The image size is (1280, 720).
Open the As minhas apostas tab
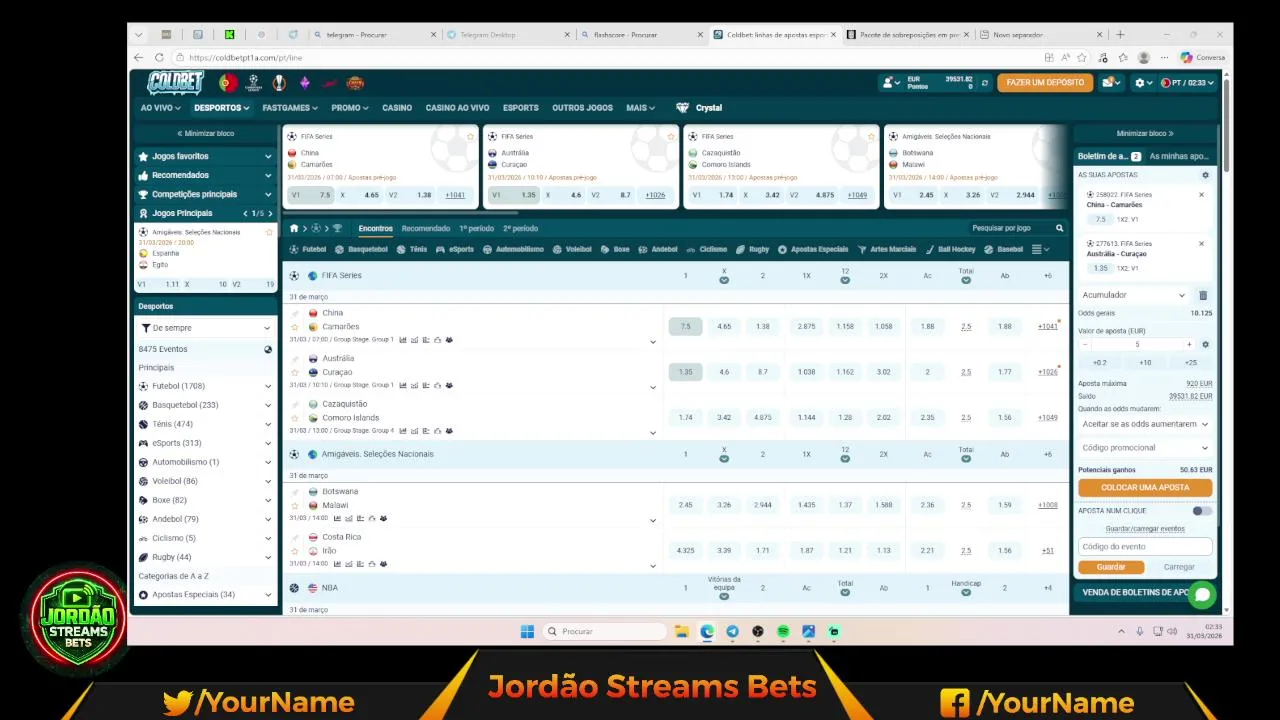[x=1179, y=156]
